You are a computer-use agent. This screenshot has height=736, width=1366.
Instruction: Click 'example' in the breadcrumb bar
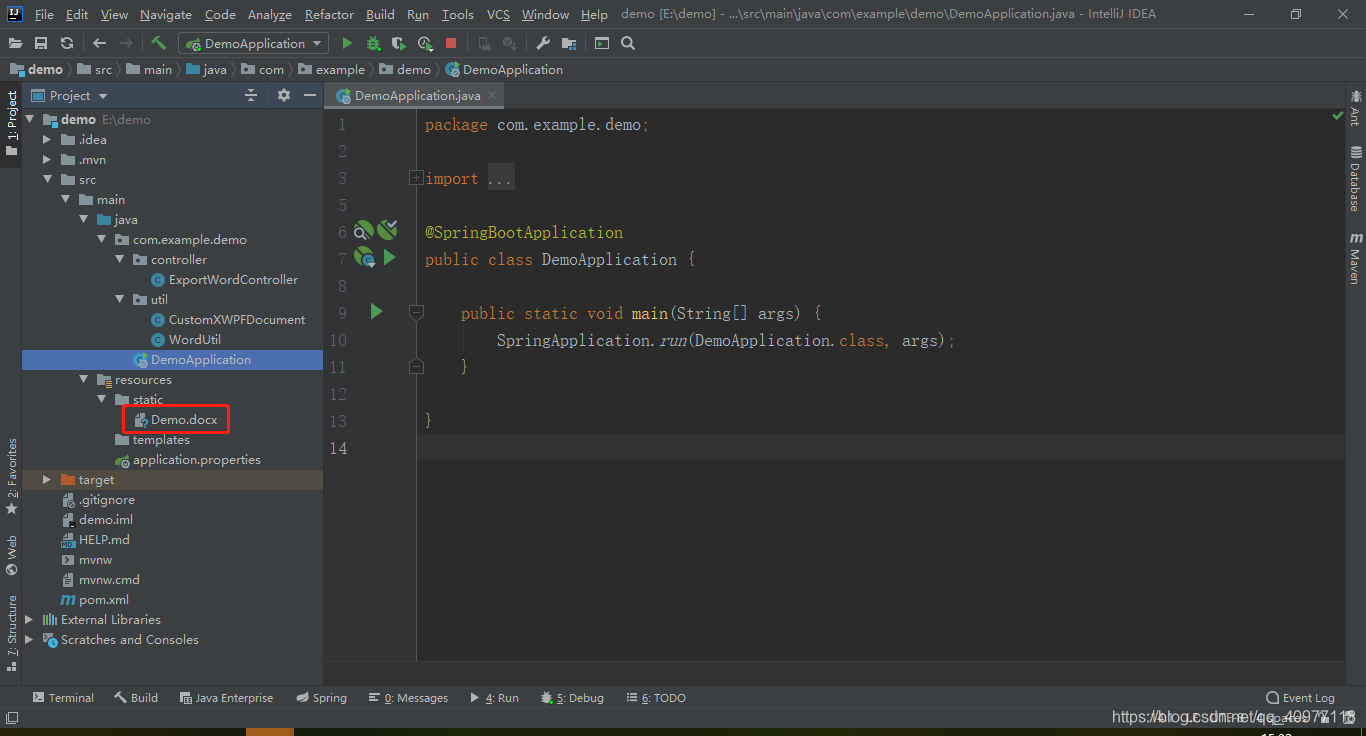pyautogui.click(x=340, y=69)
